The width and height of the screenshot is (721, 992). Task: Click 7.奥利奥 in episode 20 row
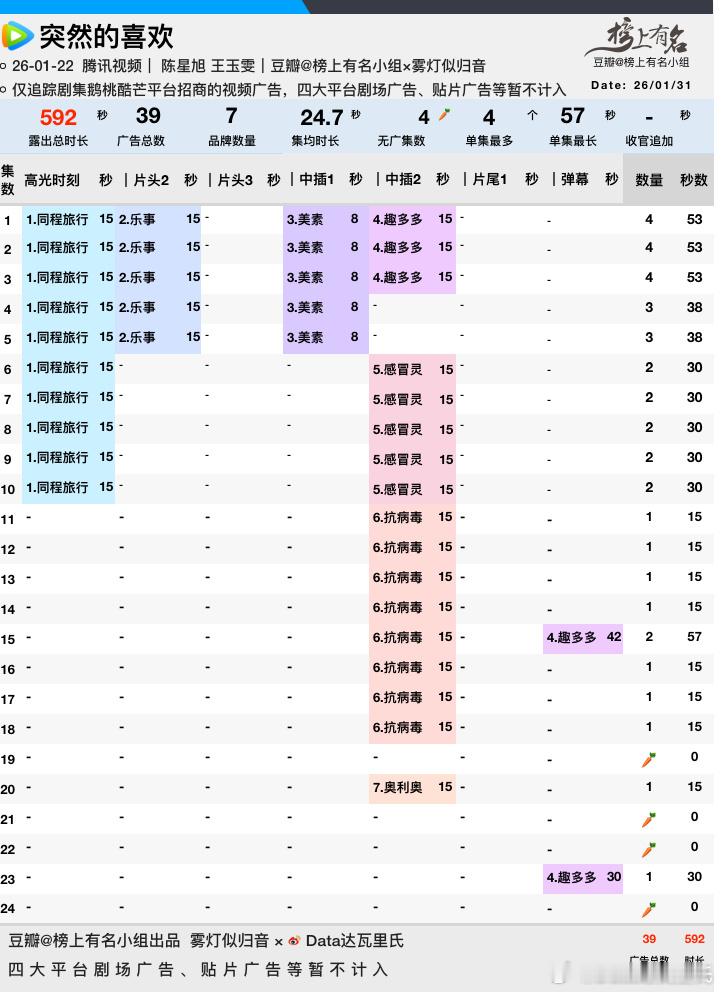click(x=397, y=788)
